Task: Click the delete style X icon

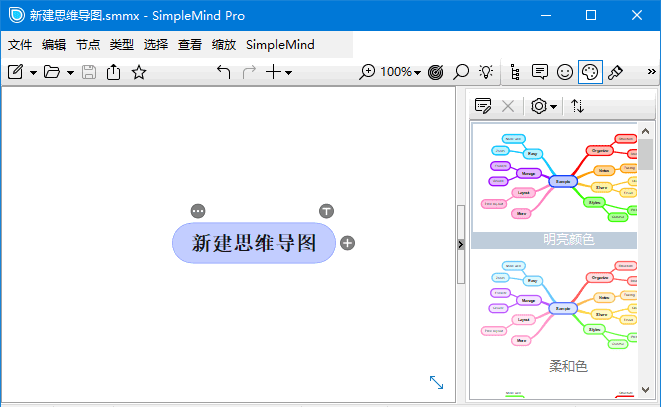Action: click(x=508, y=106)
